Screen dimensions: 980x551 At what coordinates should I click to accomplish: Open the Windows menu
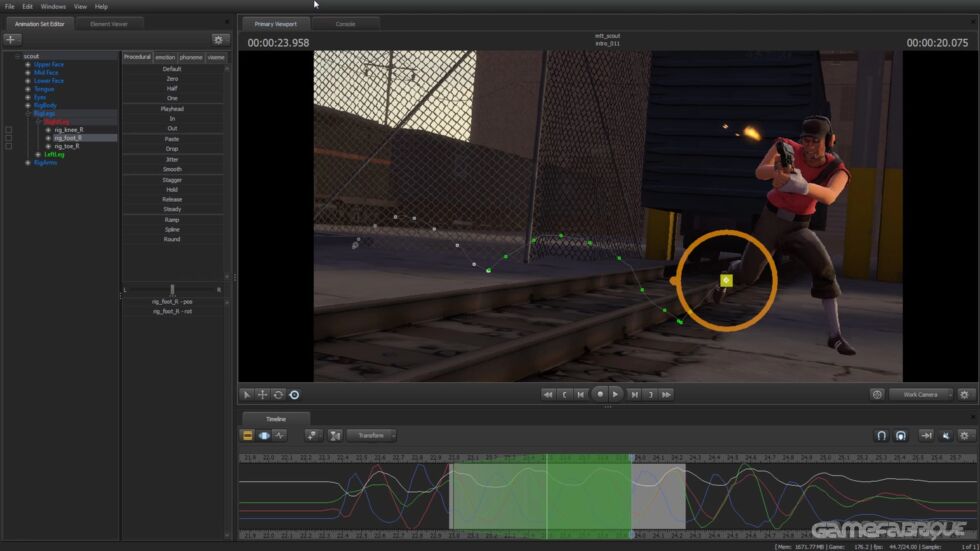53,6
